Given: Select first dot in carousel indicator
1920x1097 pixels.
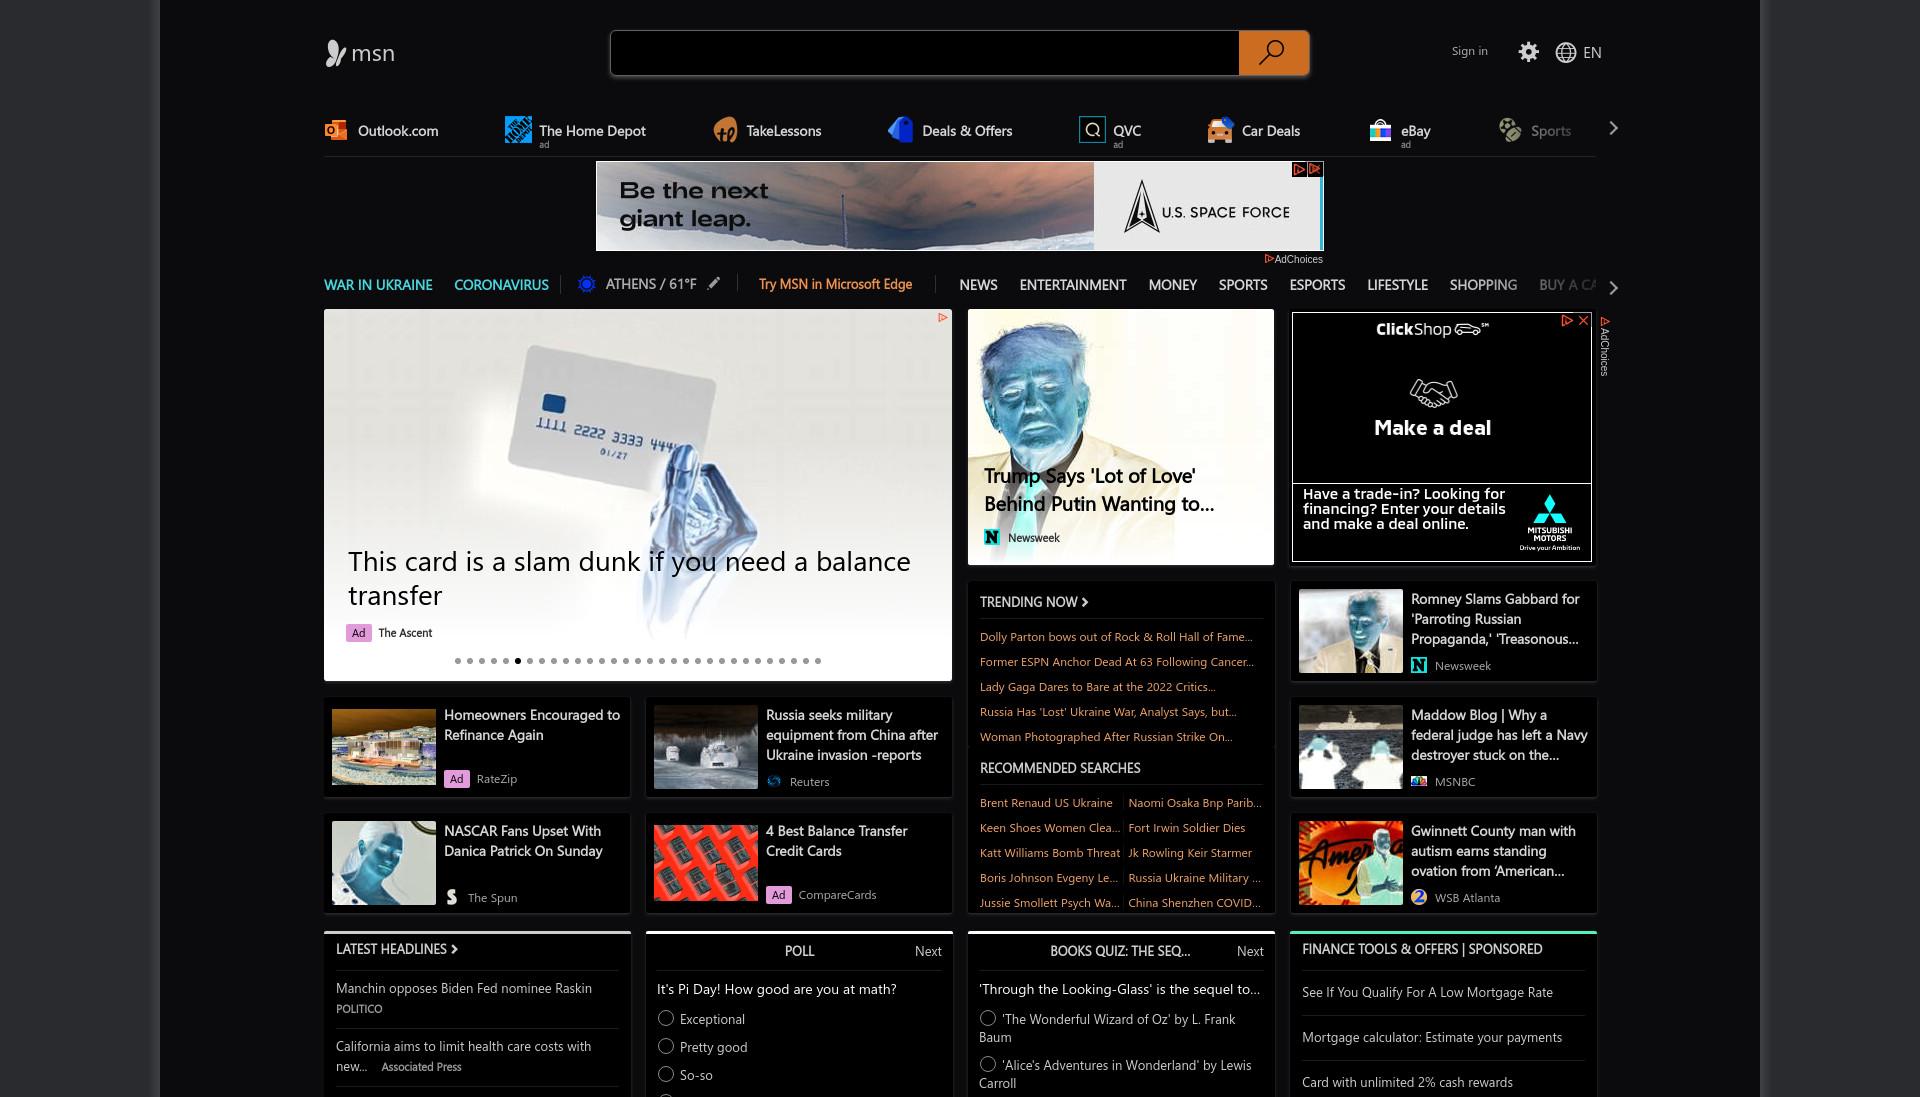Looking at the screenshot, I should 458,661.
